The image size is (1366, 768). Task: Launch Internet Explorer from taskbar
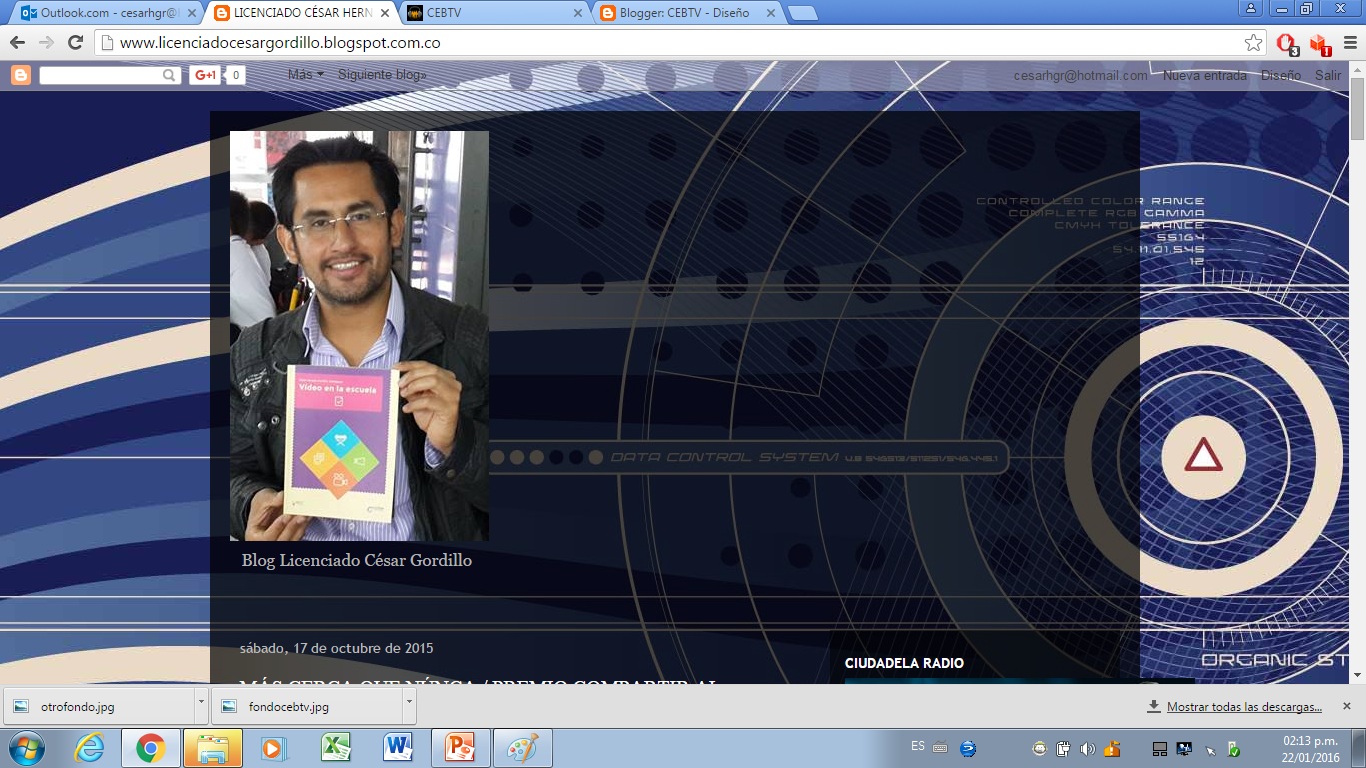pos(89,748)
